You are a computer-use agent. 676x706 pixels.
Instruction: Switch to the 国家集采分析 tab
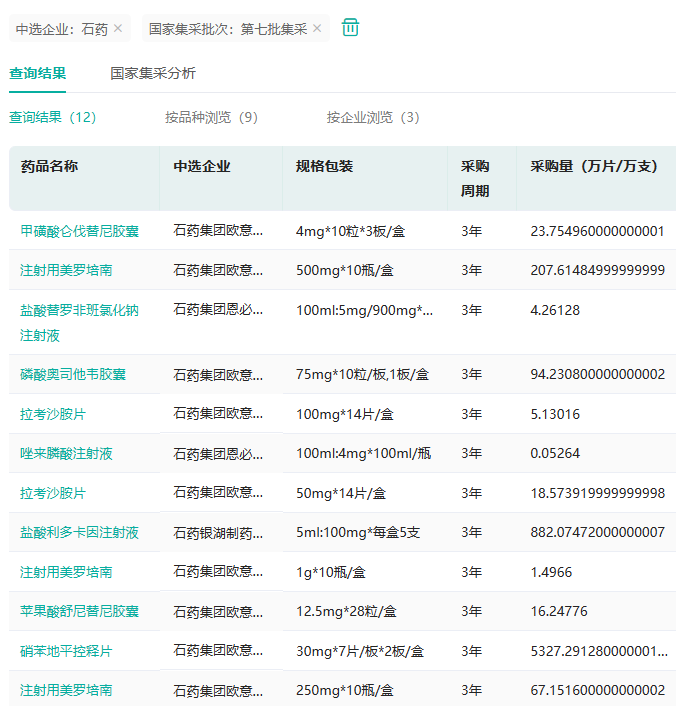(153, 73)
